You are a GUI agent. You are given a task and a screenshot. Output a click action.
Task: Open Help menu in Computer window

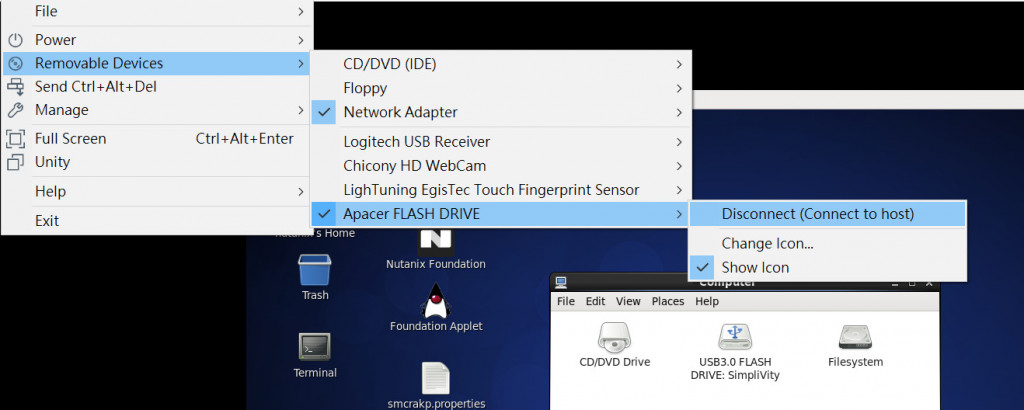[707, 301]
